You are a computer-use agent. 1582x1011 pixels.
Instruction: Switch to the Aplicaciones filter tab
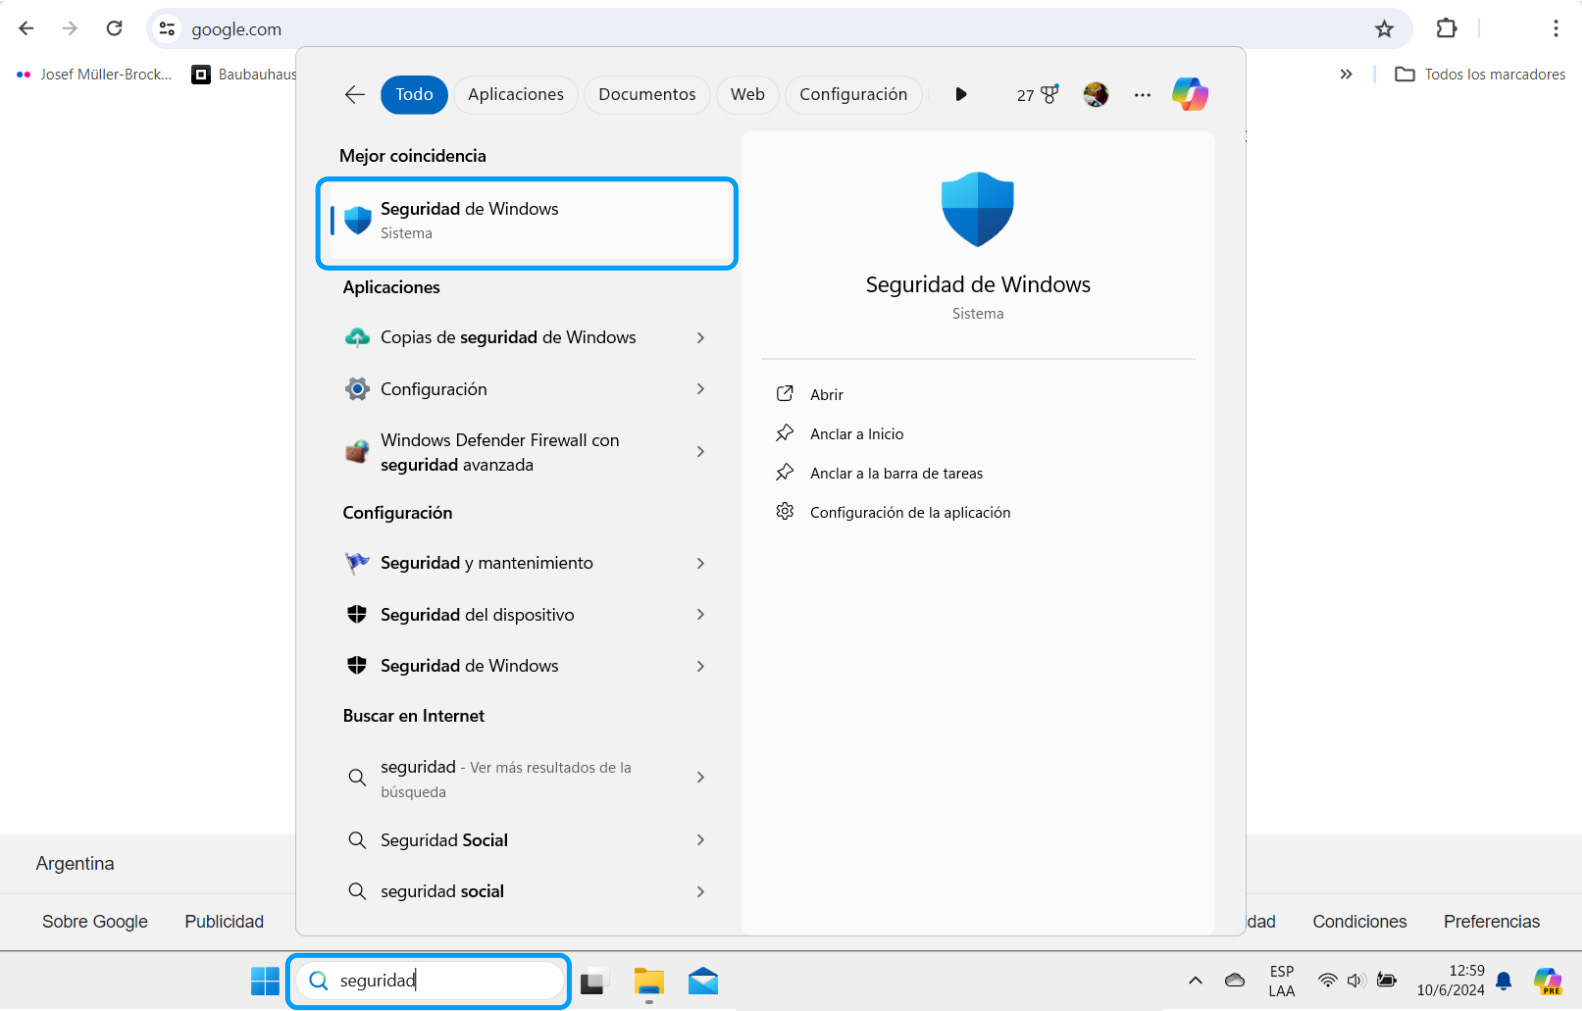(516, 95)
